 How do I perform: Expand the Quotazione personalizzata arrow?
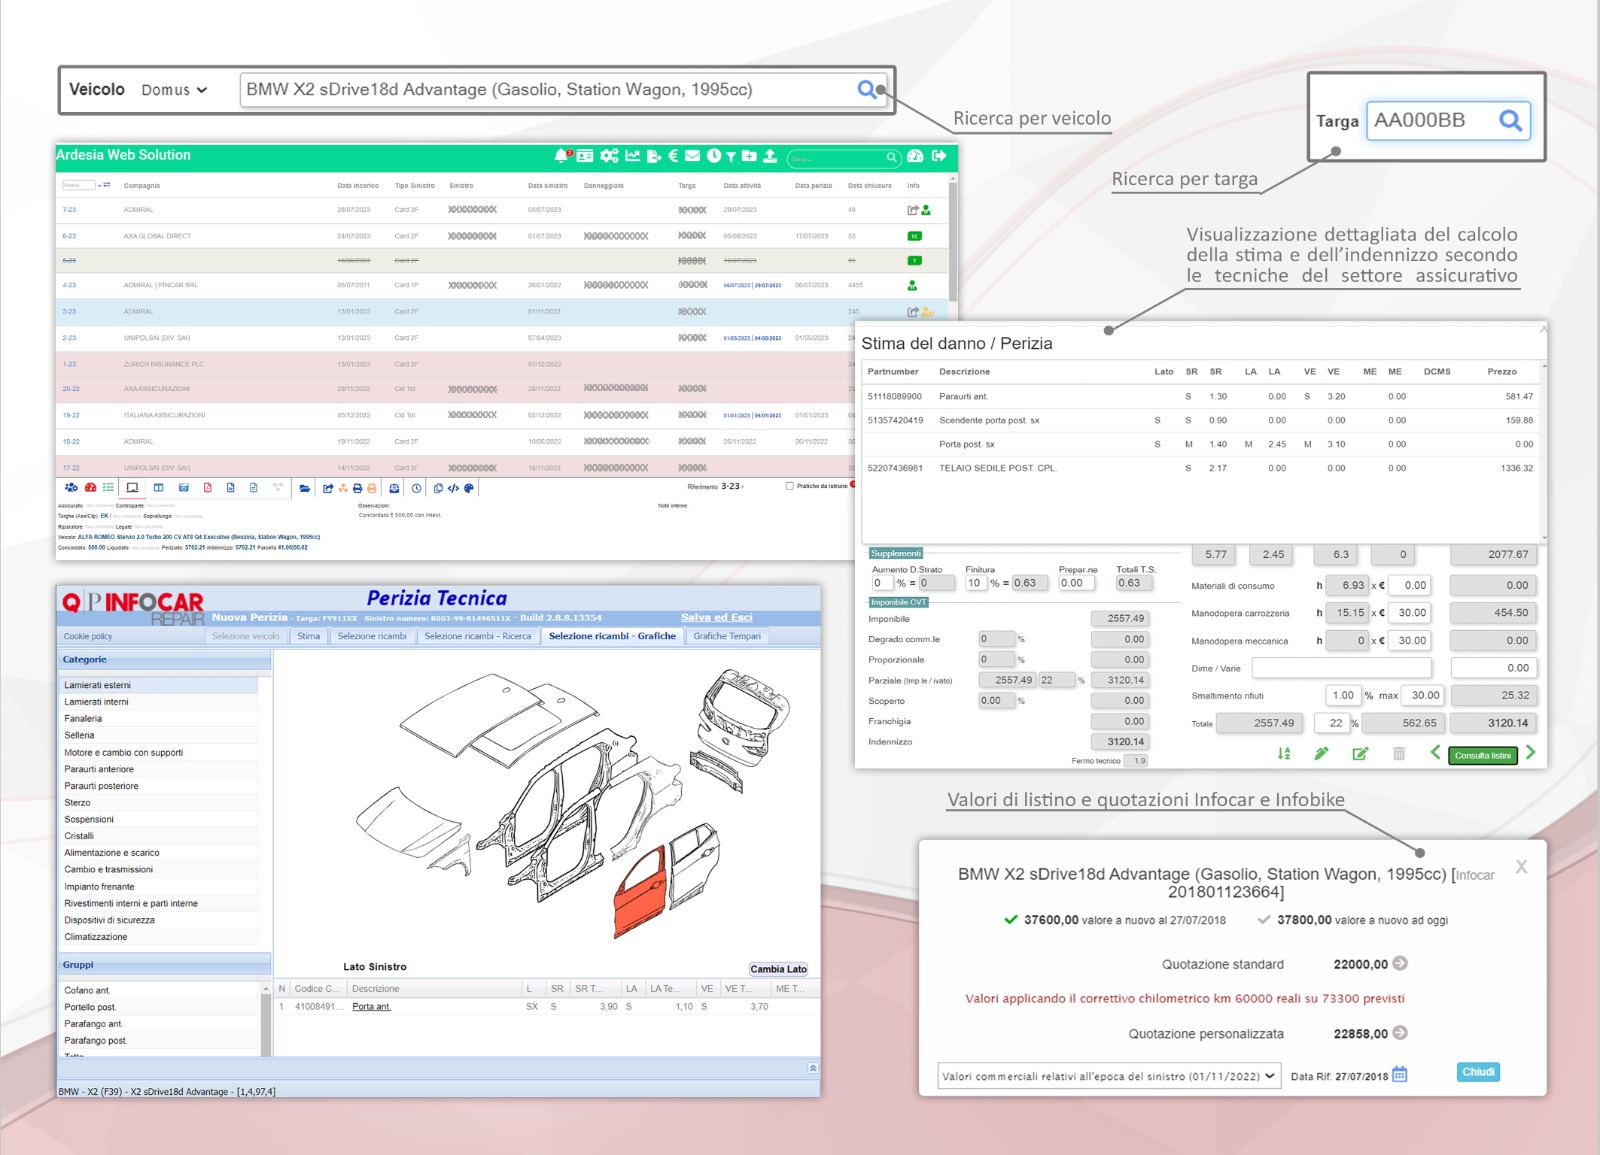pos(1400,1033)
